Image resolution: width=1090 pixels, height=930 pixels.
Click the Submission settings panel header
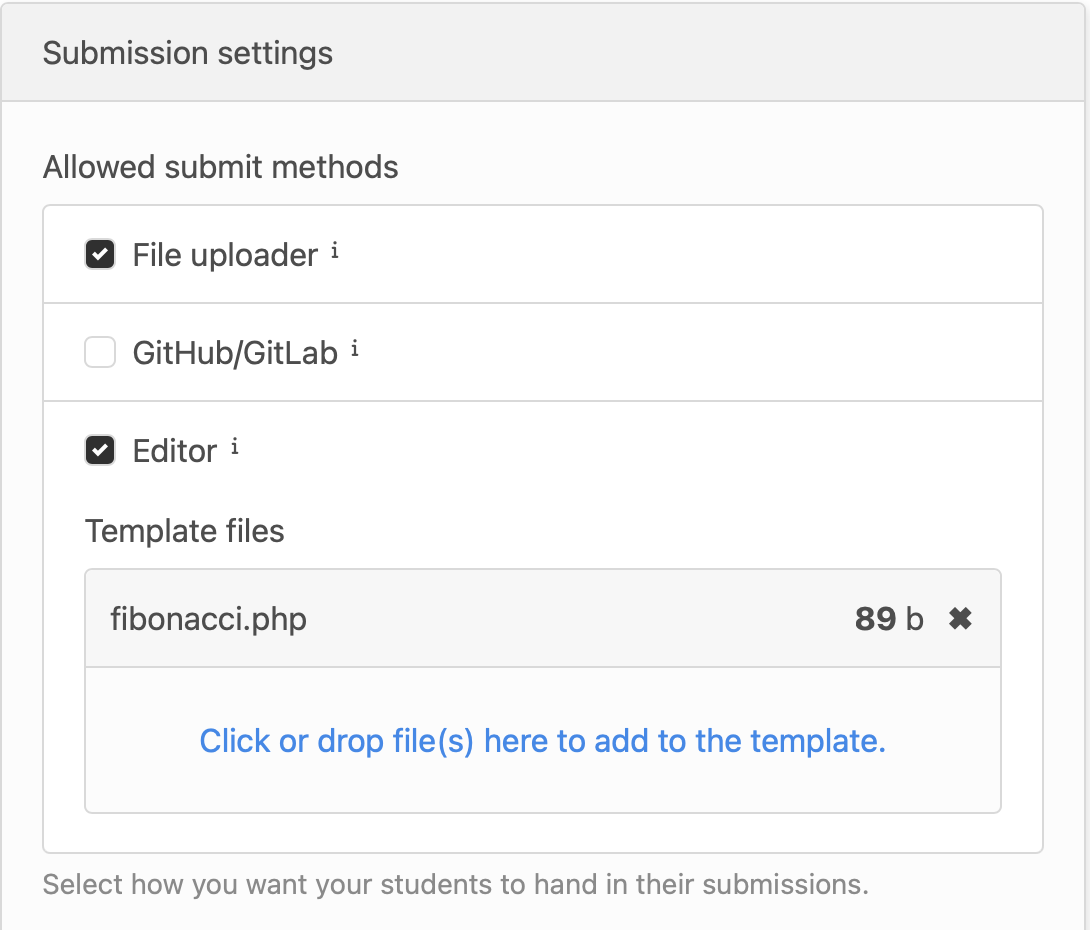tap(188, 53)
